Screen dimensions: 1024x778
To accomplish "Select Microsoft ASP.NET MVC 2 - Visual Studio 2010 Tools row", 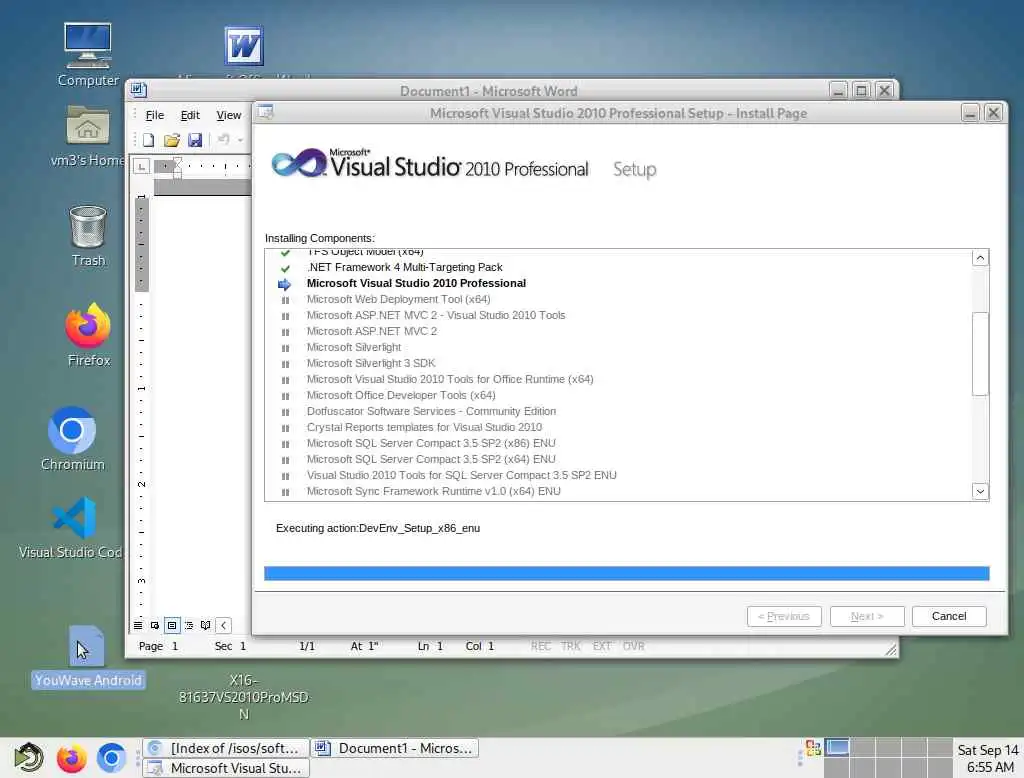I will click(436, 315).
